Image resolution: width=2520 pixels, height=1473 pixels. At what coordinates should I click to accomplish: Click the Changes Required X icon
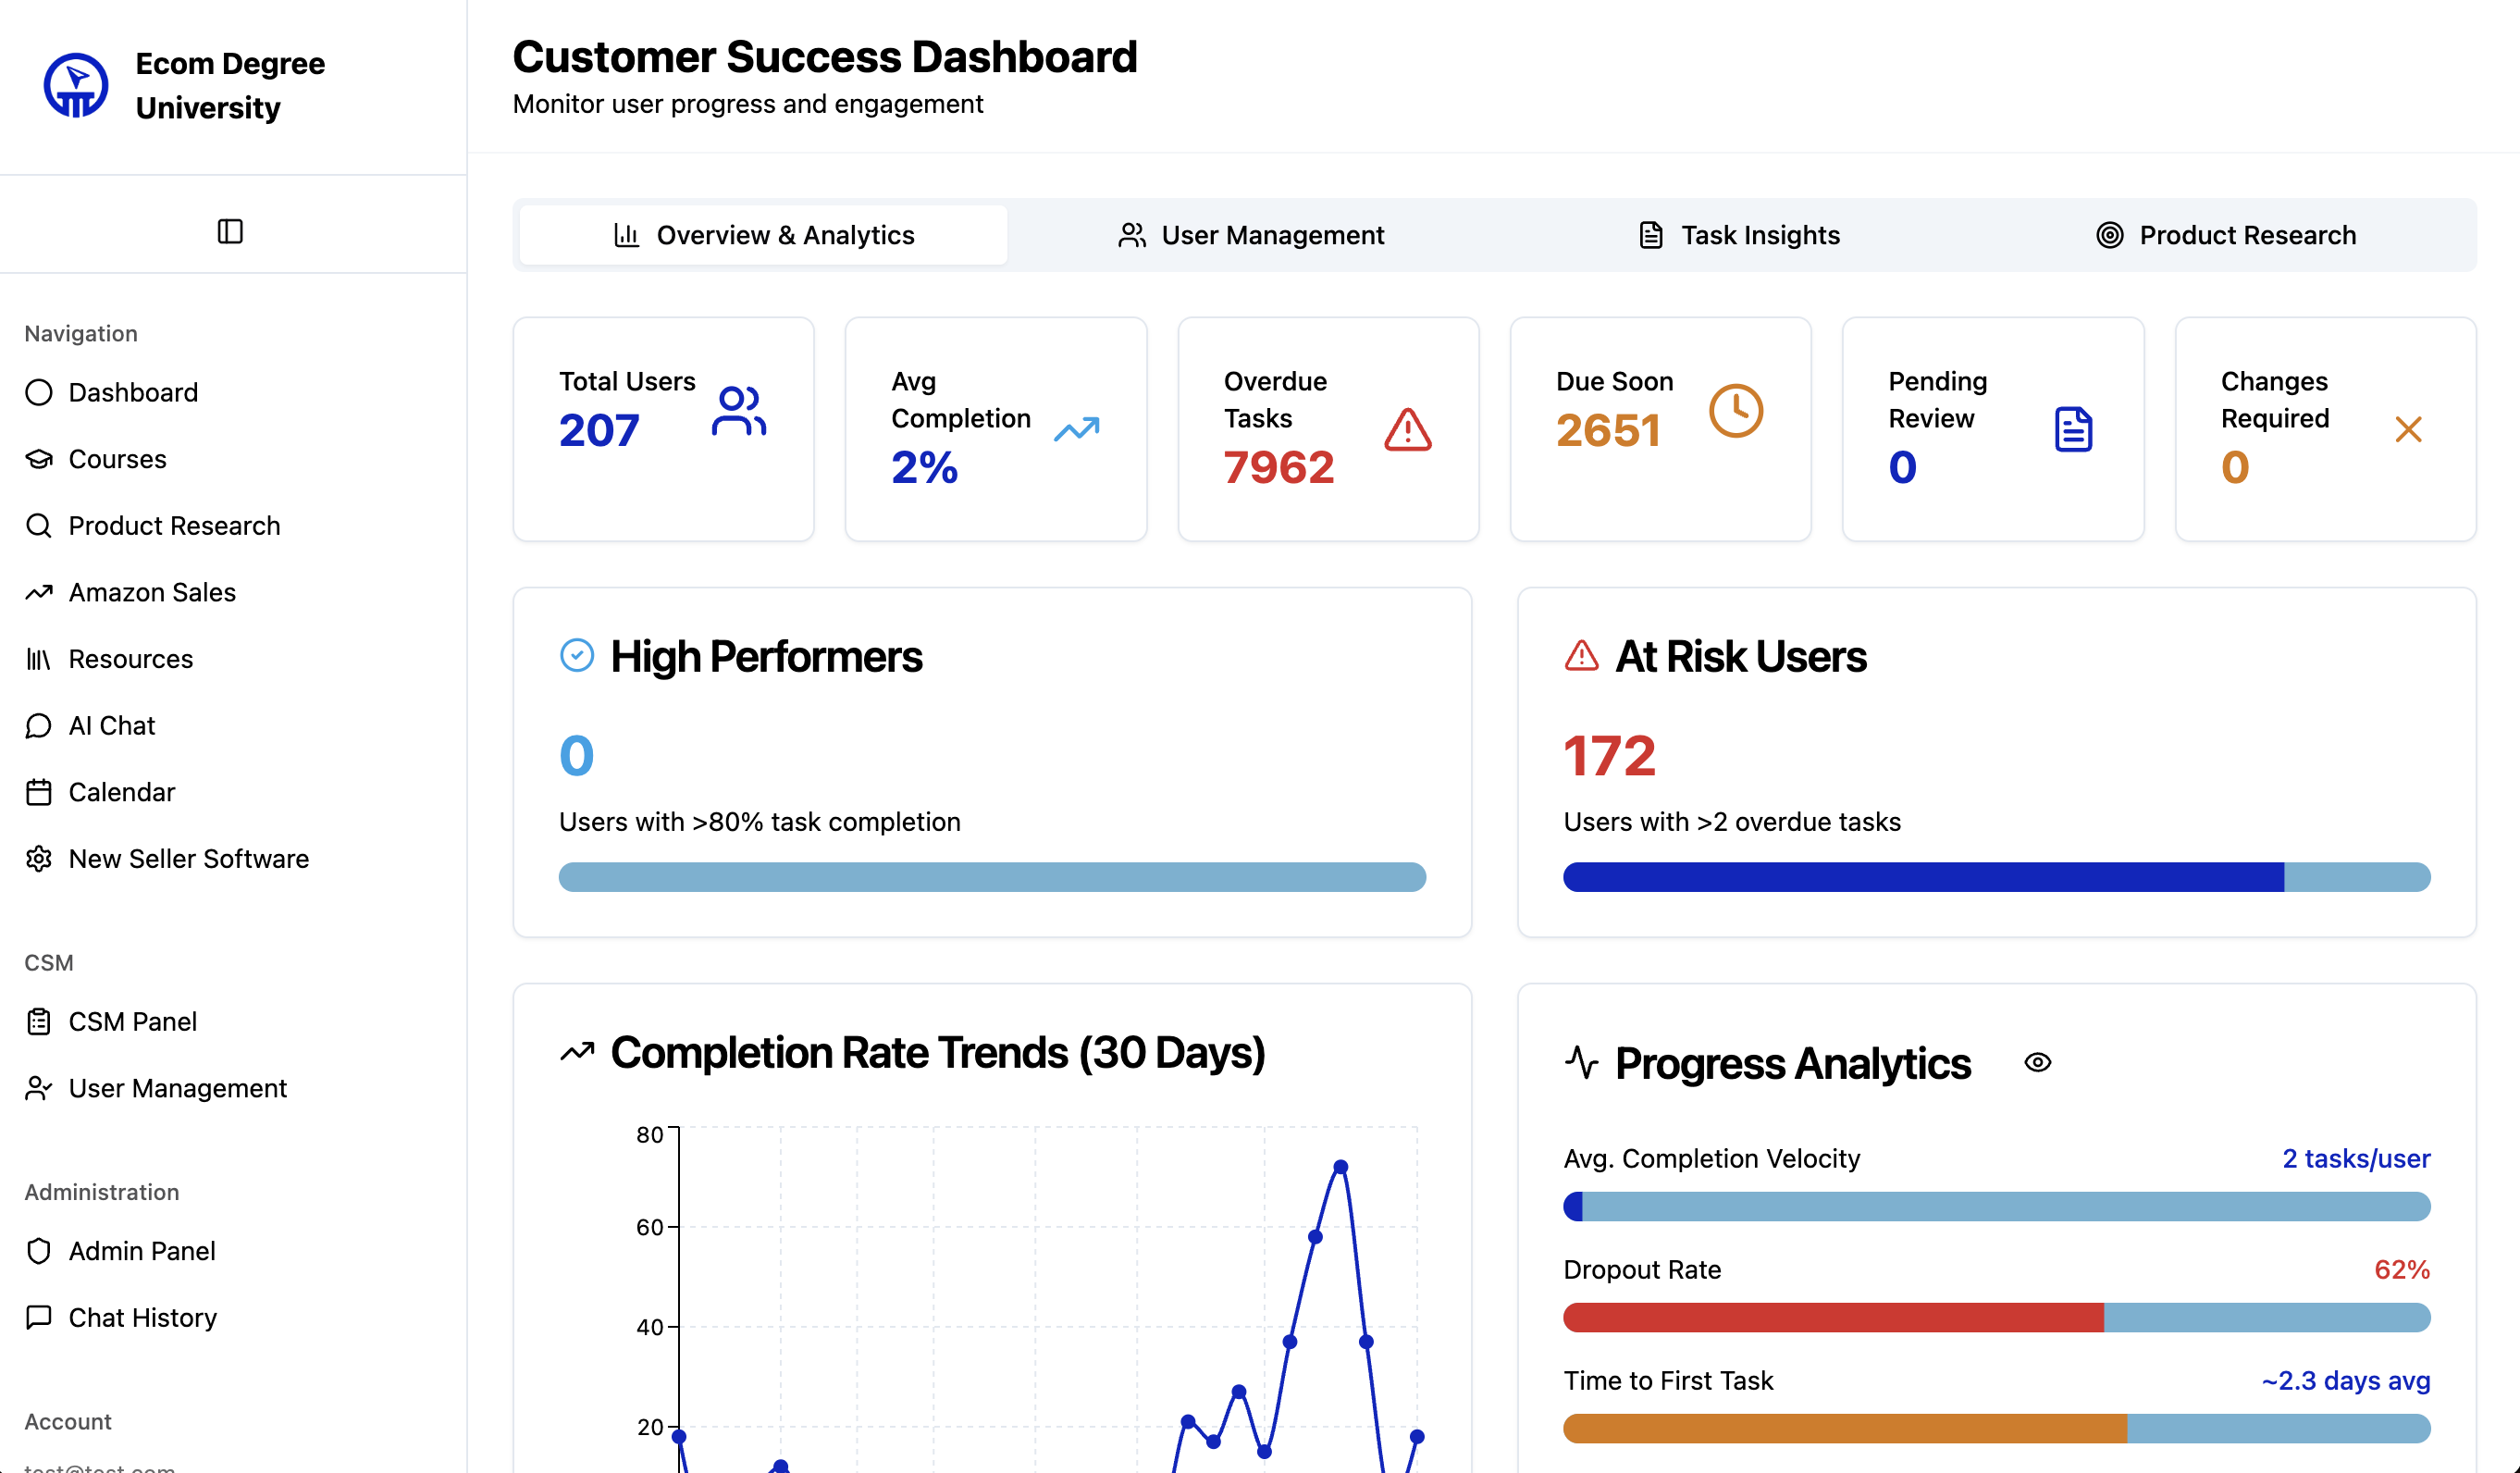pyautogui.click(x=2408, y=429)
